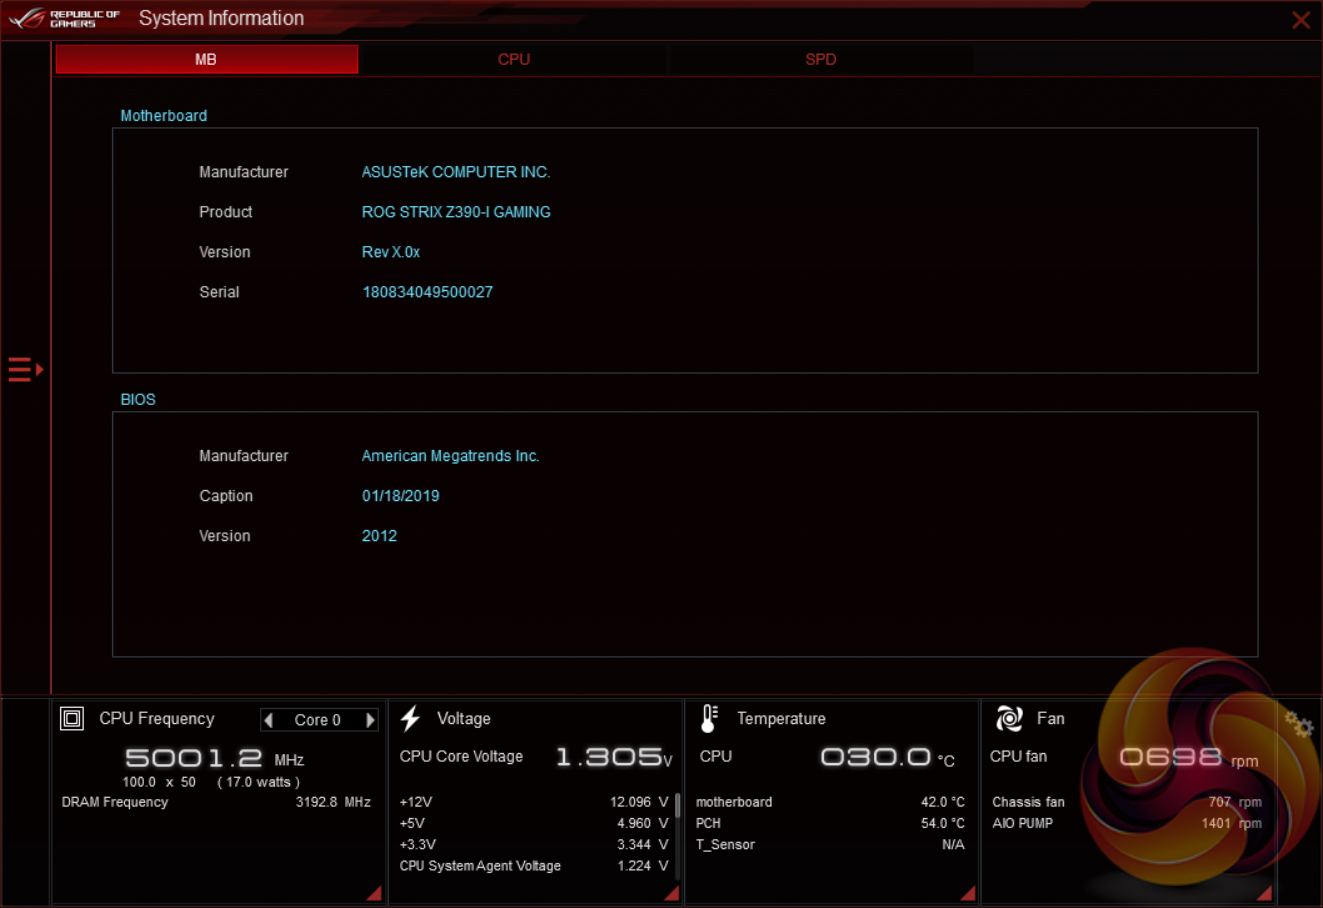This screenshot has width=1323, height=908.
Task: Click the +5V reading of 4.960 V
Action: (642, 823)
